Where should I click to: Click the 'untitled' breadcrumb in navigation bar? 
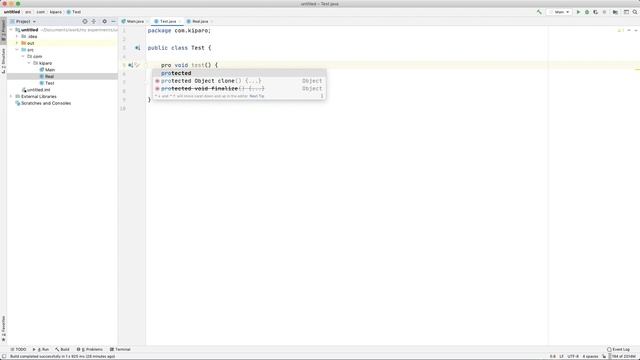[12, 12]
